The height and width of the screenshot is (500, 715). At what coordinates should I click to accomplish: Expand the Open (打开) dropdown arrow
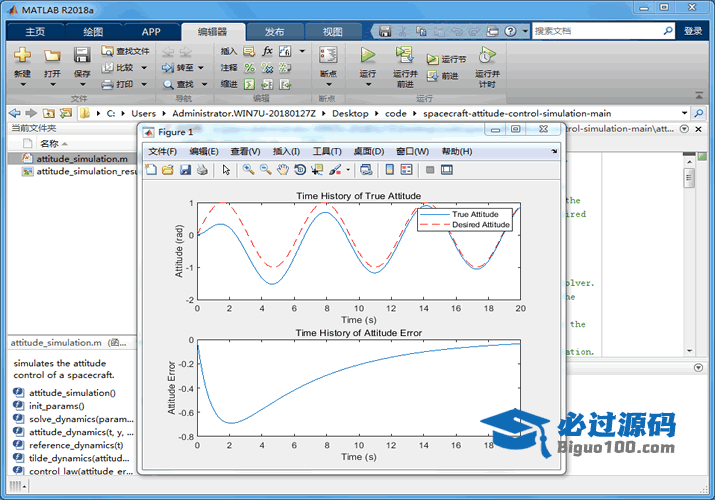(x=52, y=84)
